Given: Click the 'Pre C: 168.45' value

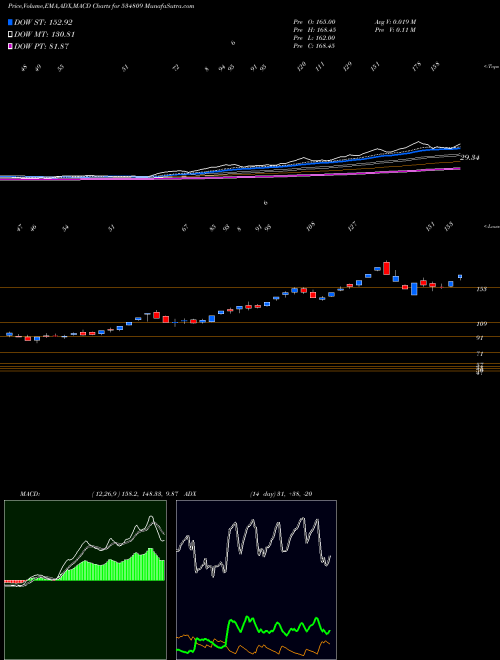Looking at the screenshot, I should (x=314, y=46).
